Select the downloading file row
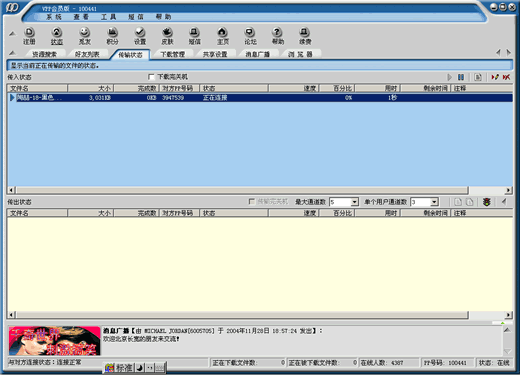The width and height of the screenshot is (520, 375). coord(260,98)
